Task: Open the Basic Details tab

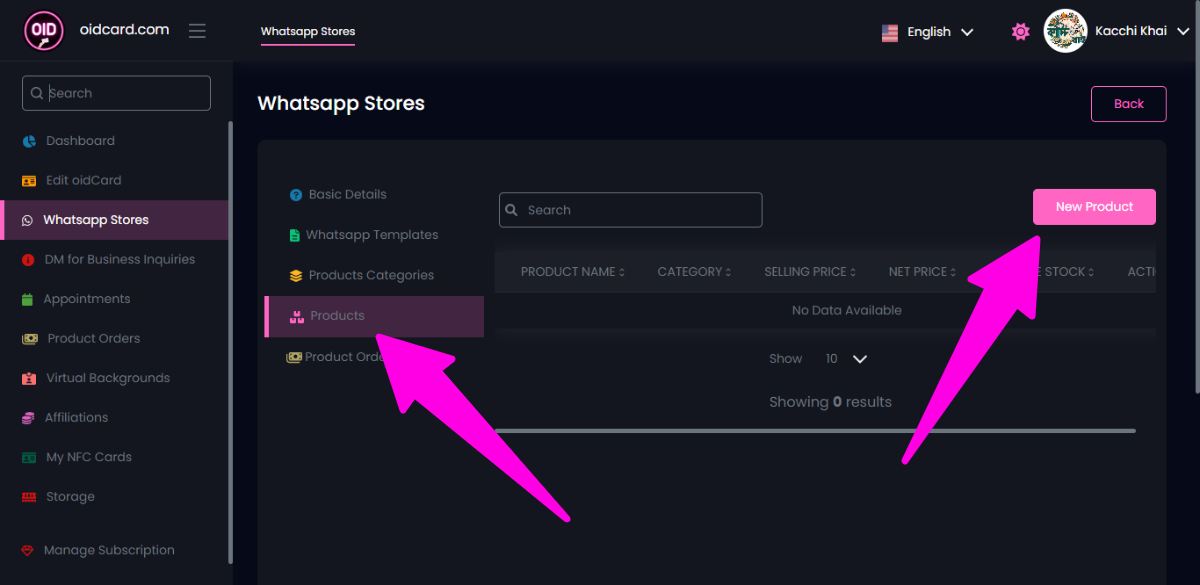Action: point(347,195)
